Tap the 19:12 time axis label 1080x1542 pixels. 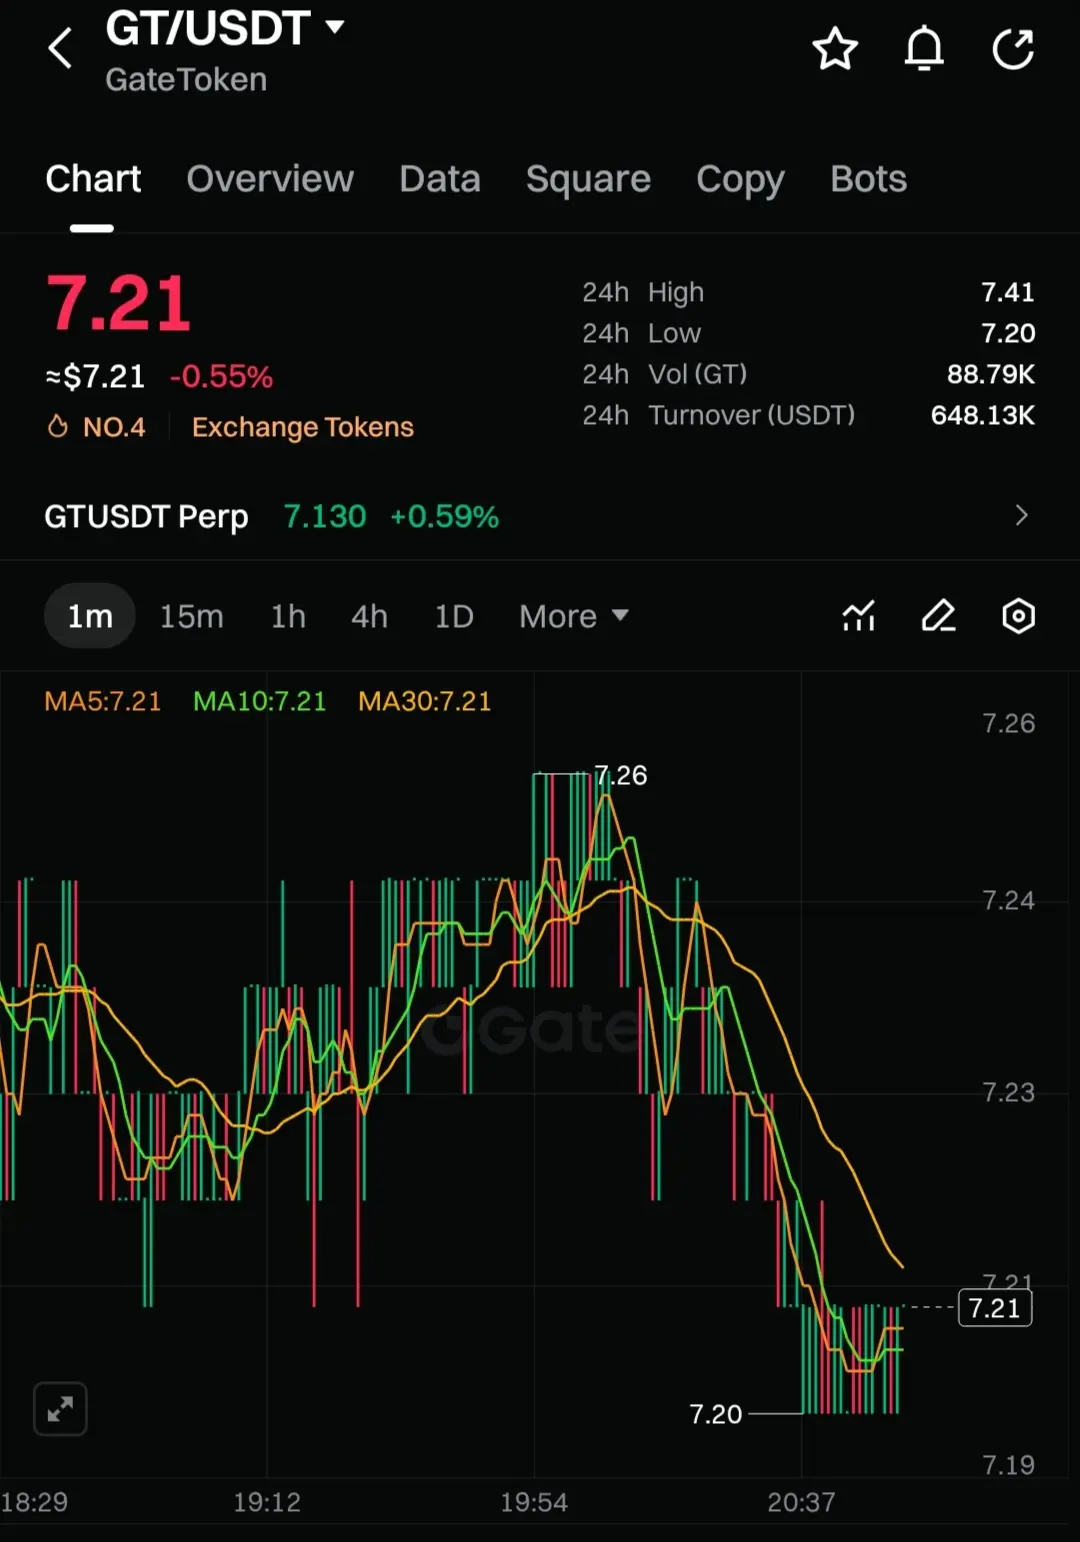267,1502
